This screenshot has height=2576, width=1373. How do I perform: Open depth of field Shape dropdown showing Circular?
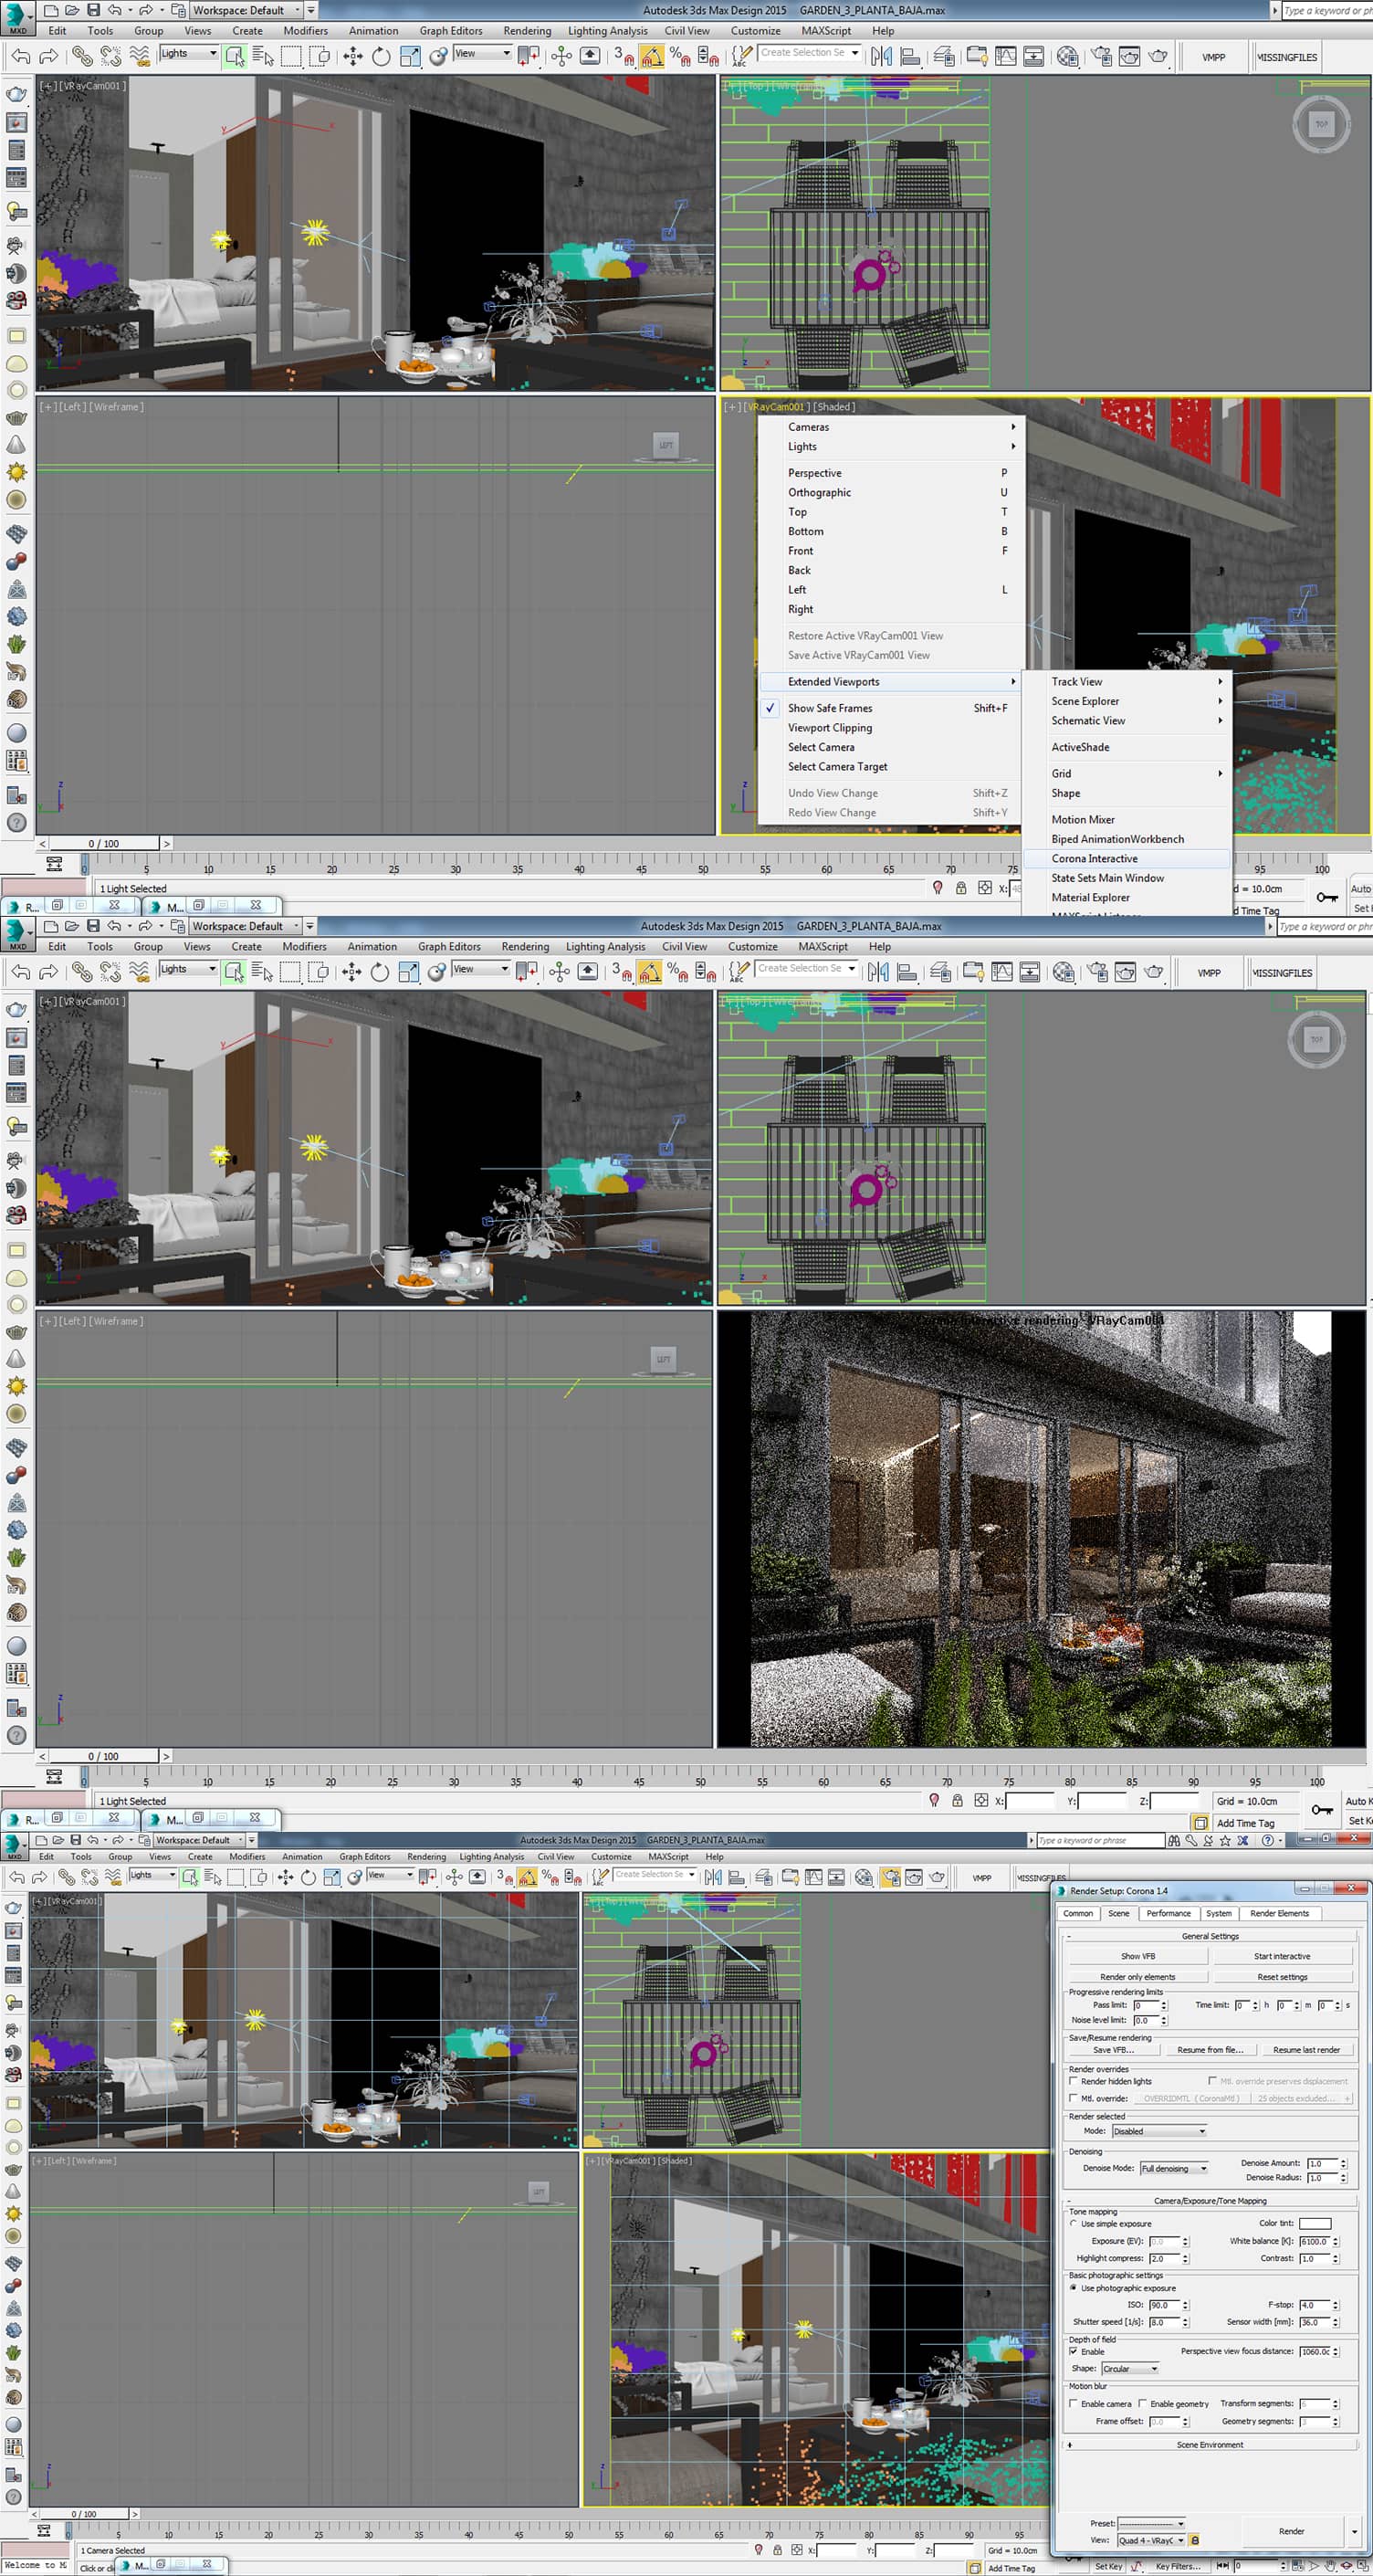[1130, 2369]
